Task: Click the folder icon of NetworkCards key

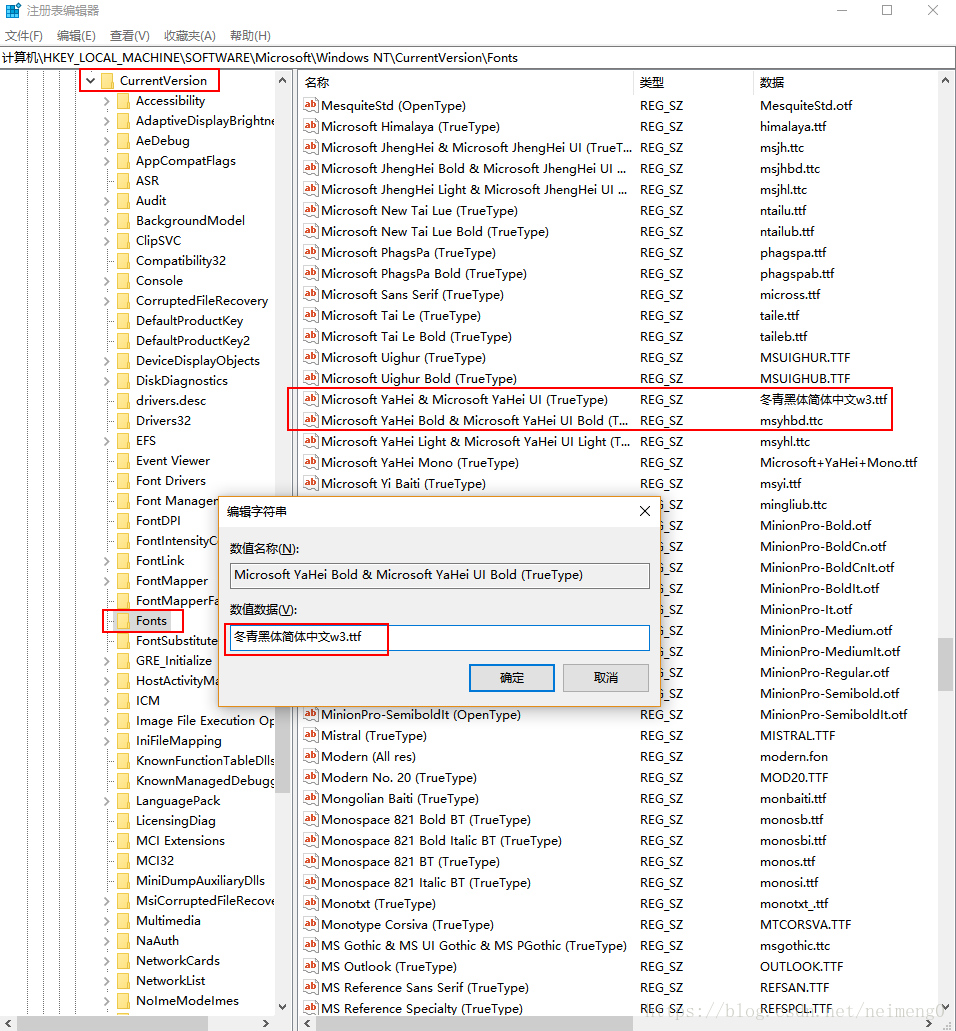Action: (x=123, y=961)
